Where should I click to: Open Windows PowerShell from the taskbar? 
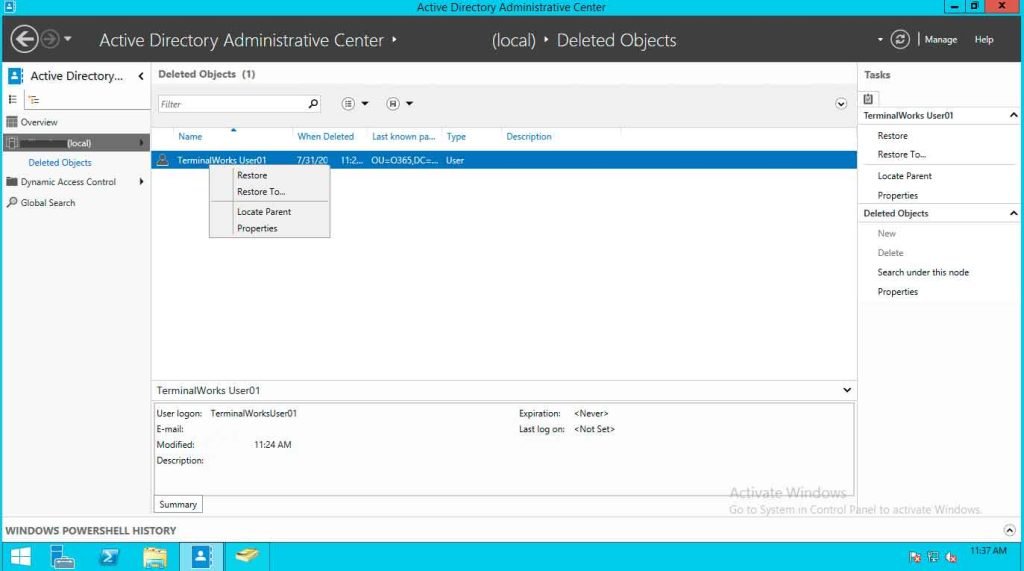[109, 556]
